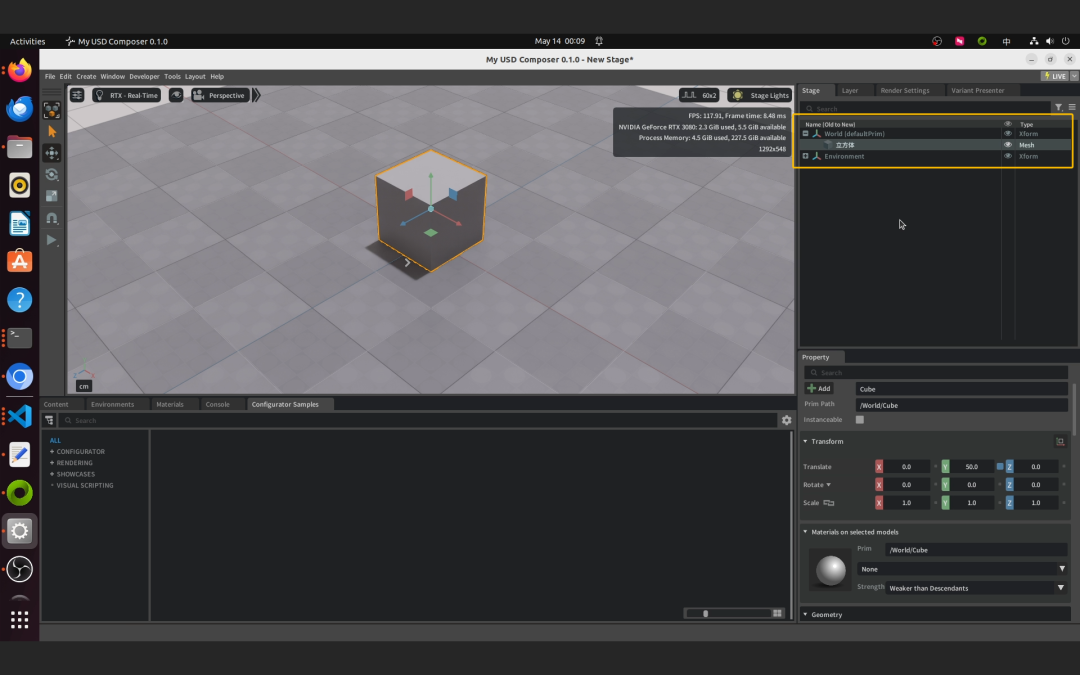Click the Translate Y value field
1080x675 pixels.
pos(971,467)
